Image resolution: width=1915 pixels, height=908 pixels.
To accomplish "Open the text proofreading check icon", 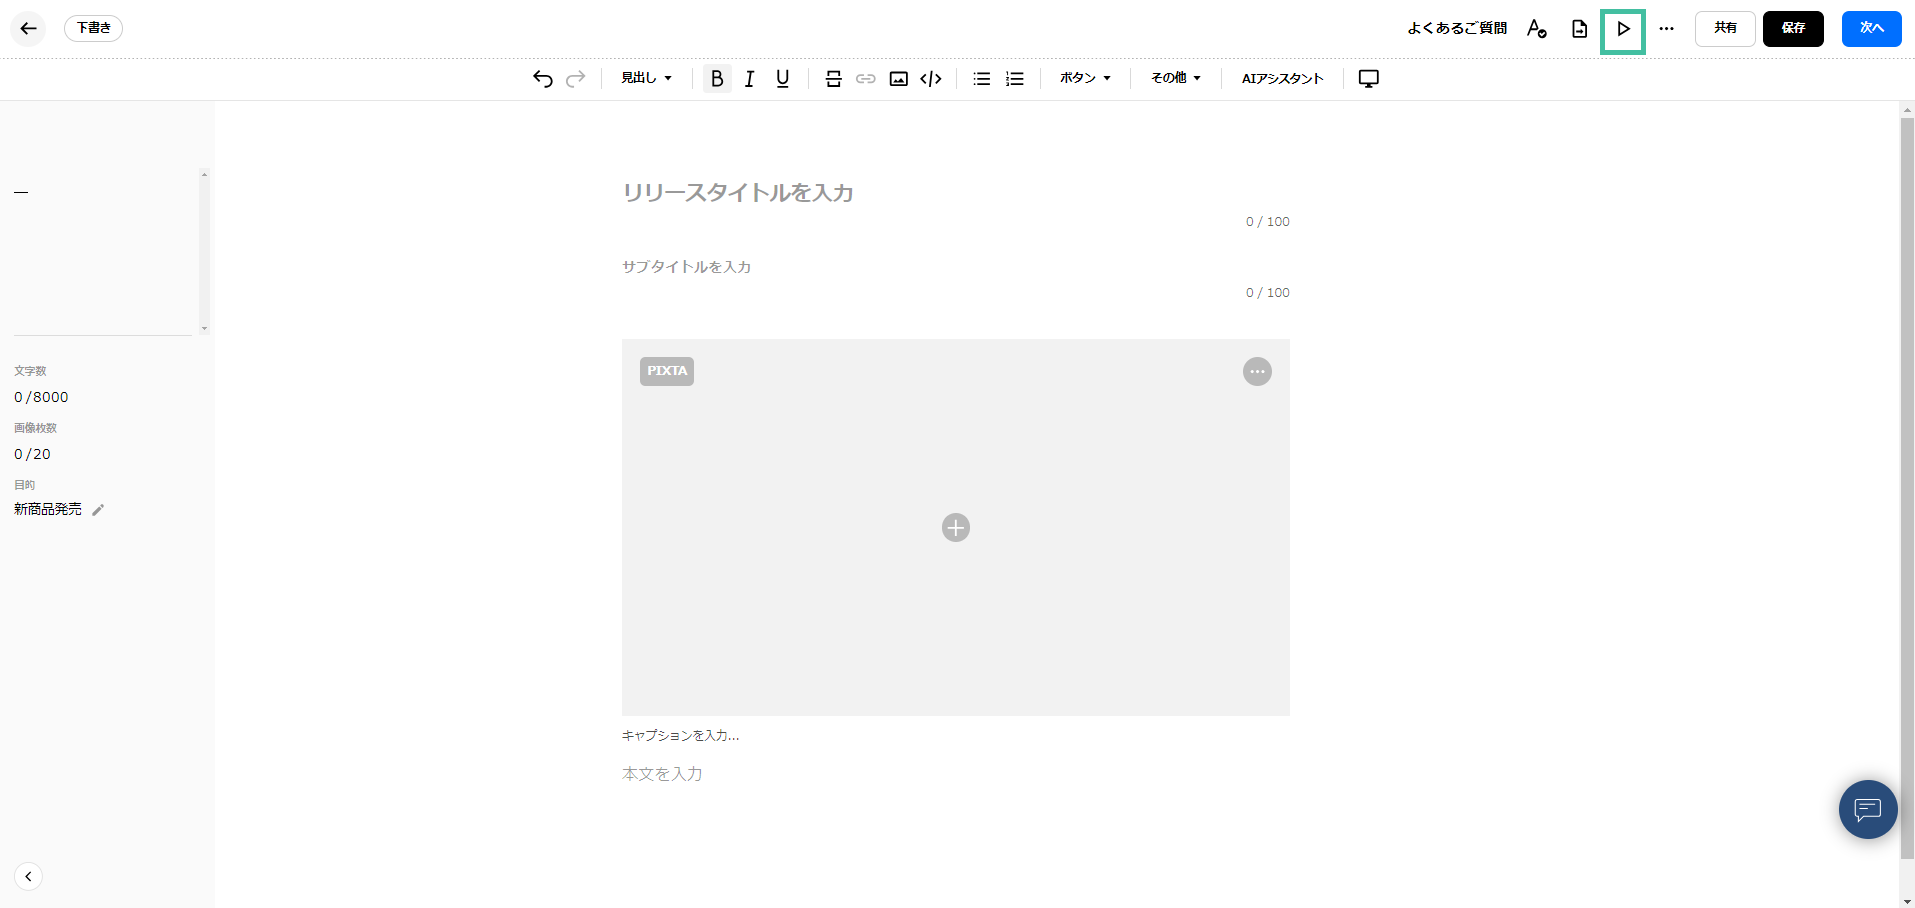I will click(x=1537, y=29).
